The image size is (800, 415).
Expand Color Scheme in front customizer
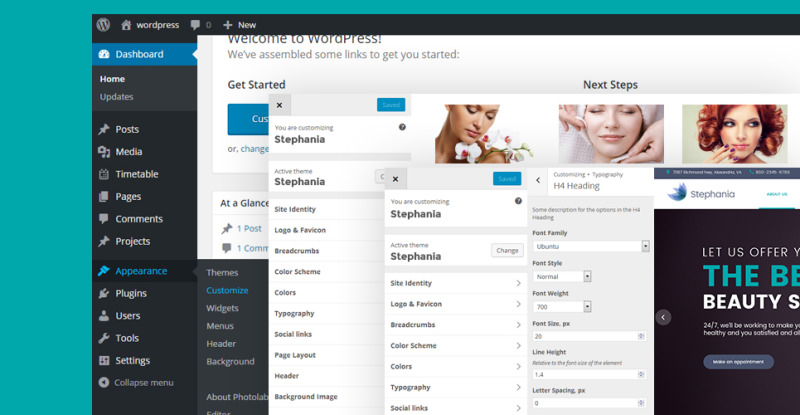point(456,346)
